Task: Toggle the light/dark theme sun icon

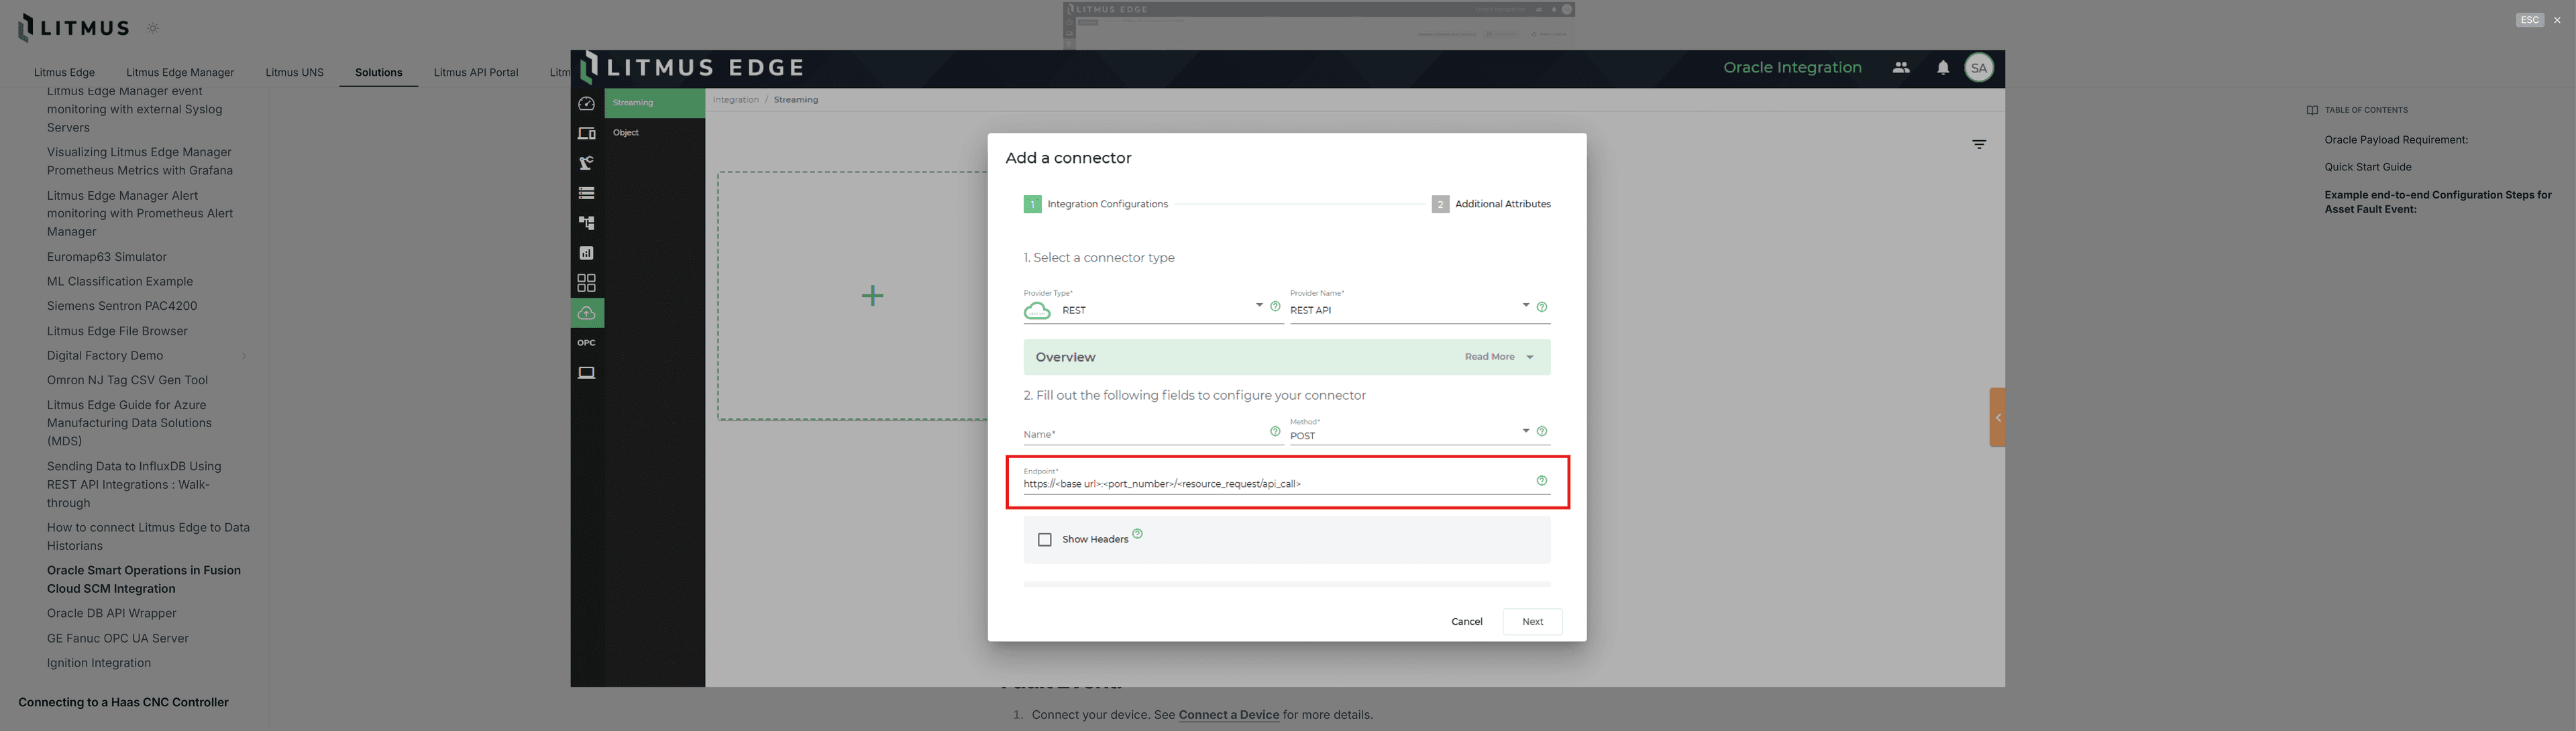Action: [153, 28]
